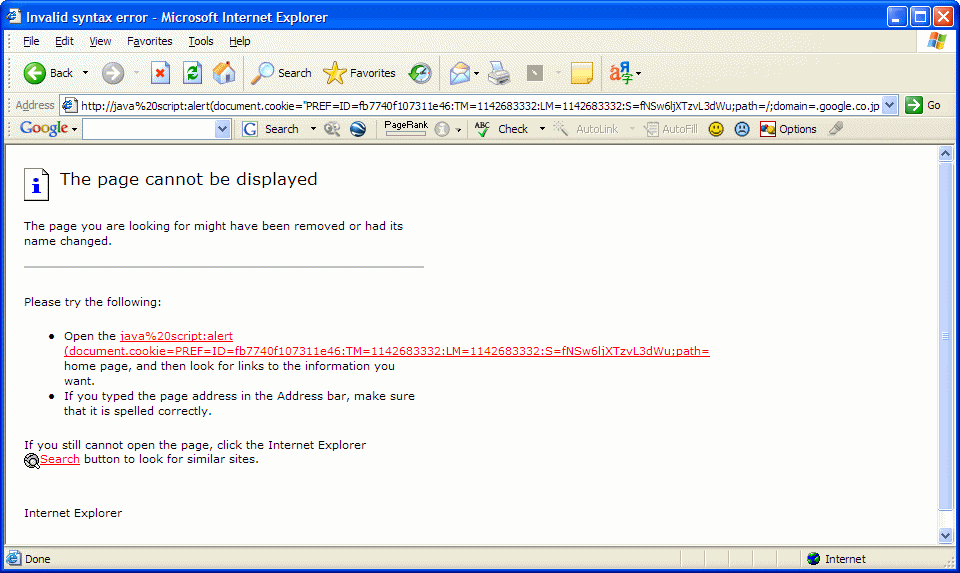Viewport: 960px width, 573px height.
Task: Click the page info circular icon
Action: 442,129
